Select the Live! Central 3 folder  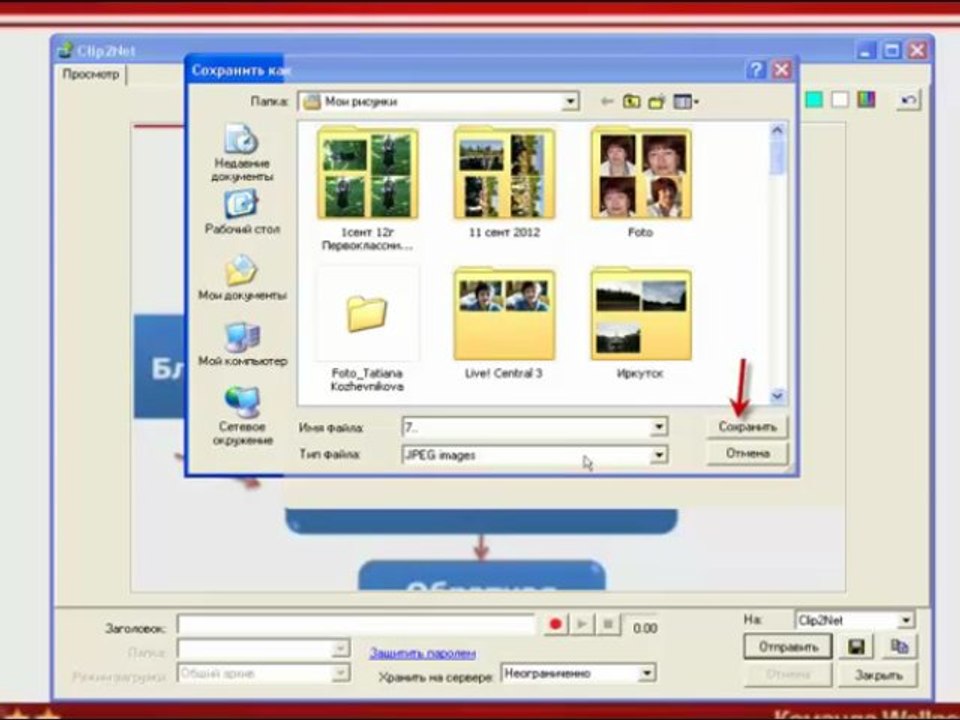(504, 323)
